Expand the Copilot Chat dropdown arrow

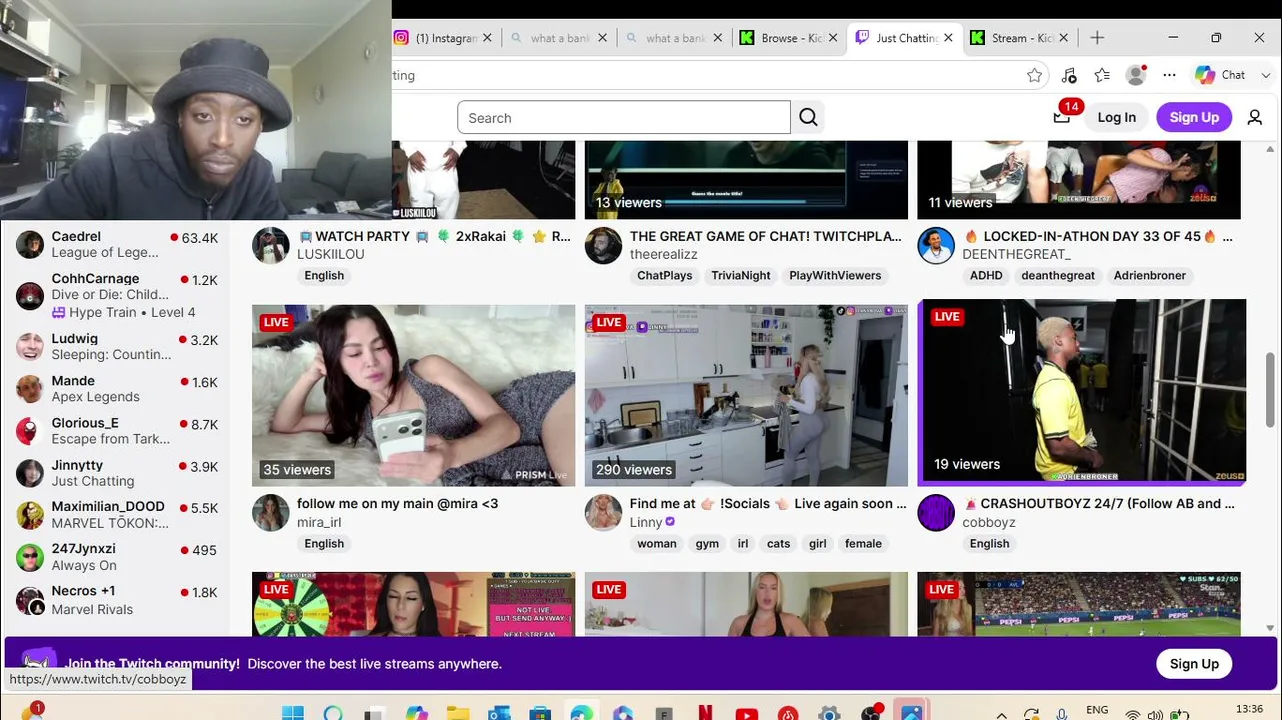(1265, 75)
